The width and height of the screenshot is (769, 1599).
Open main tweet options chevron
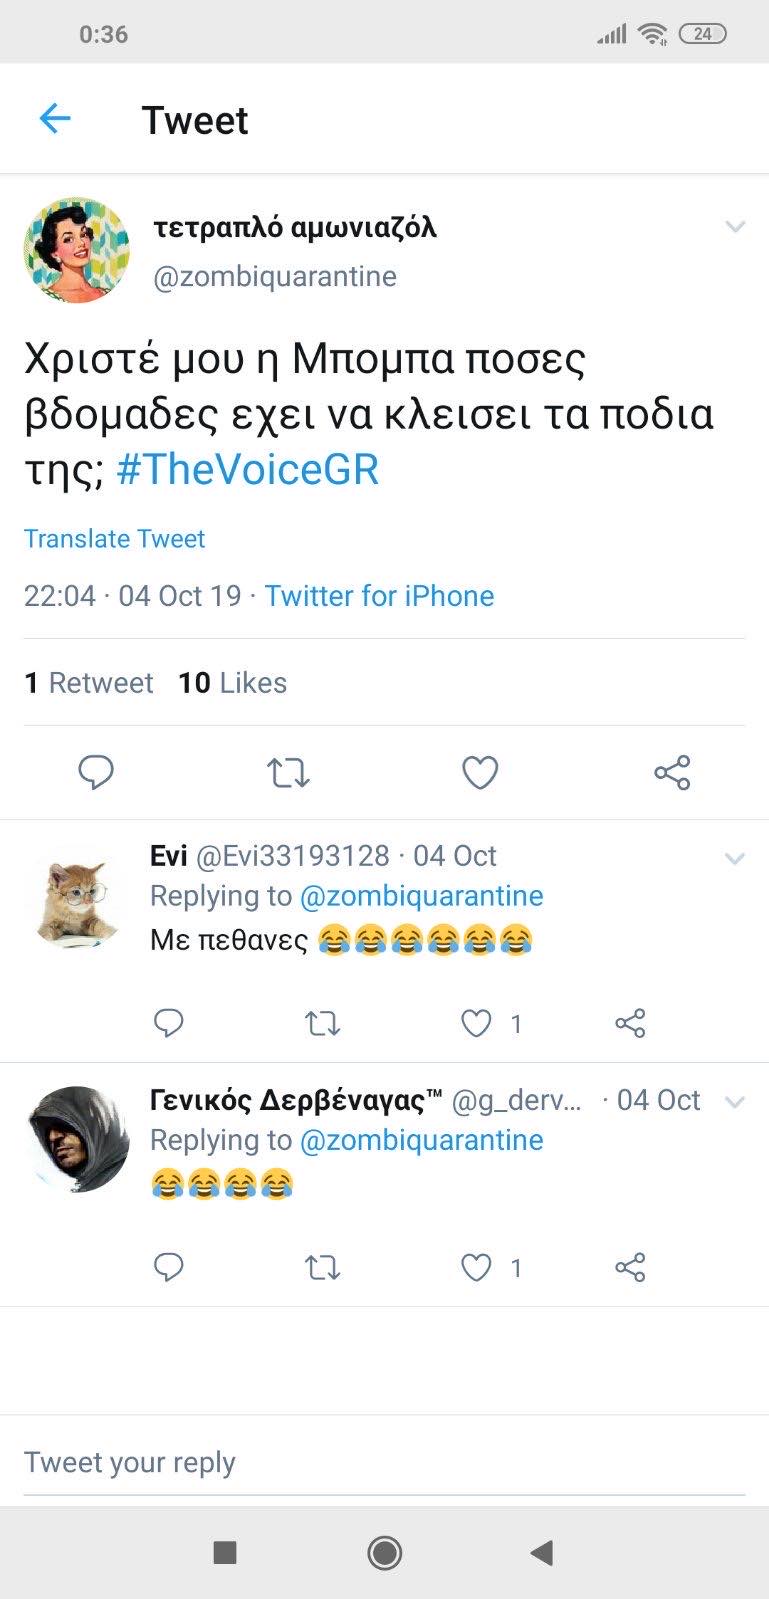[x=735, y=227]
